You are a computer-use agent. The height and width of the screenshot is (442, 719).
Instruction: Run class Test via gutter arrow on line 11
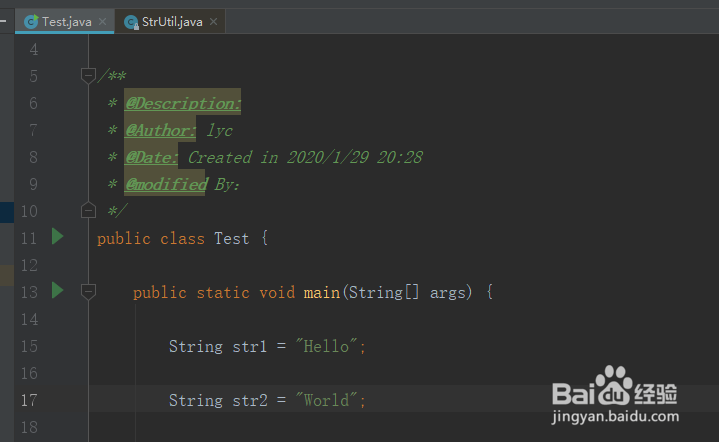(x=57, y=237)
